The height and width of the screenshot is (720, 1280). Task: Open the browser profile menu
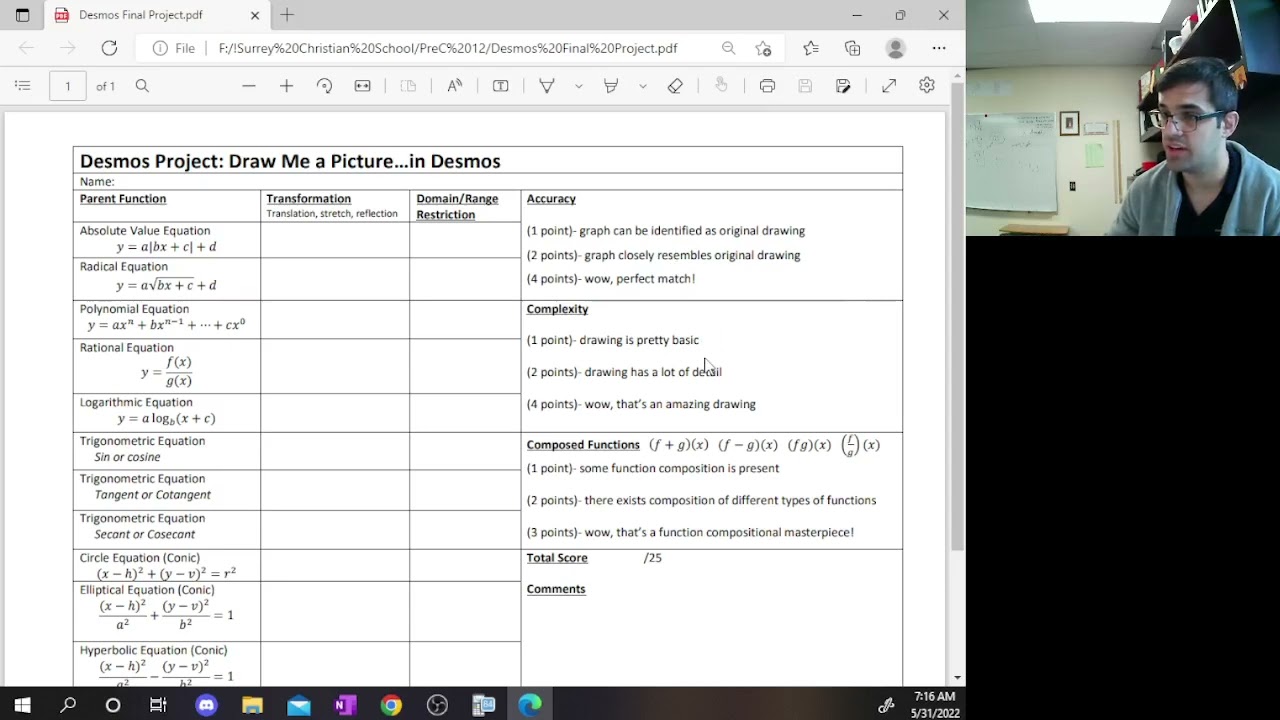pos(896,48)
